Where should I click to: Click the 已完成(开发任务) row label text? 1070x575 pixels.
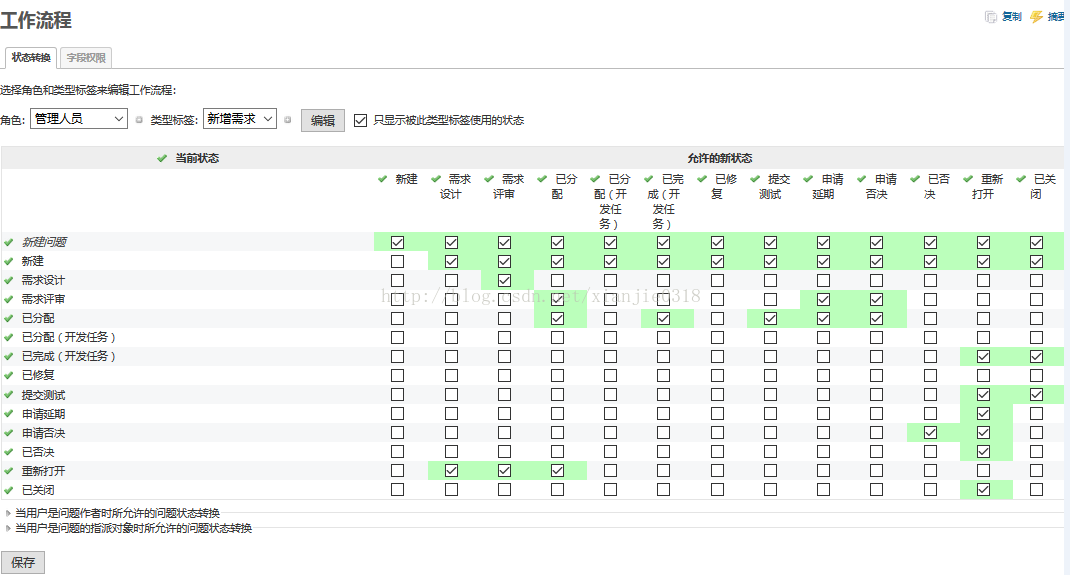point(68,357)
